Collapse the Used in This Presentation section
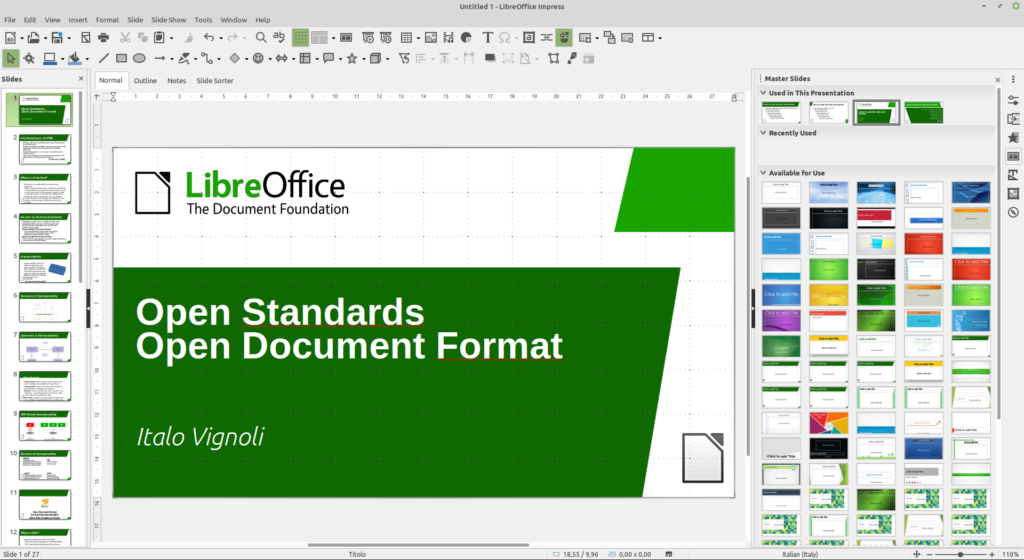1024x560 pixels. click(x=763, y=93)
